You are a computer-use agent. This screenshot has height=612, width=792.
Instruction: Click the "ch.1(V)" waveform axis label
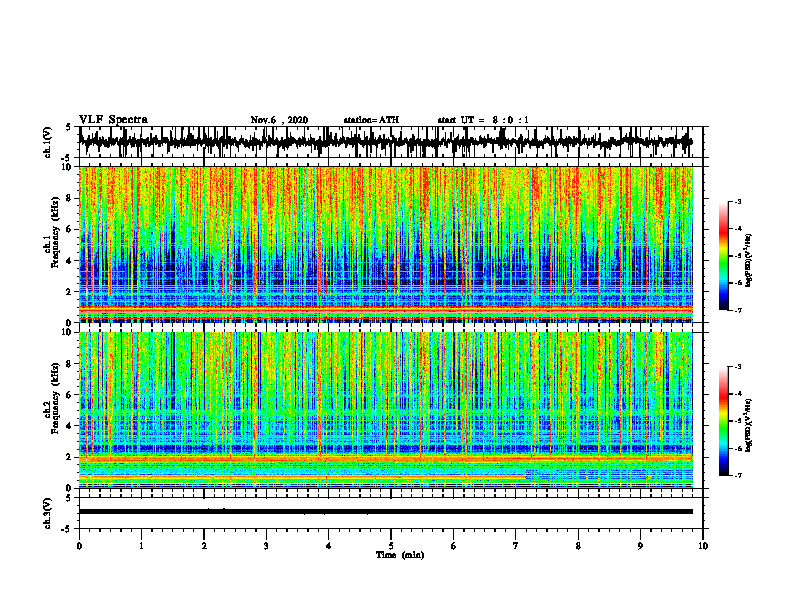pos(48,142)
